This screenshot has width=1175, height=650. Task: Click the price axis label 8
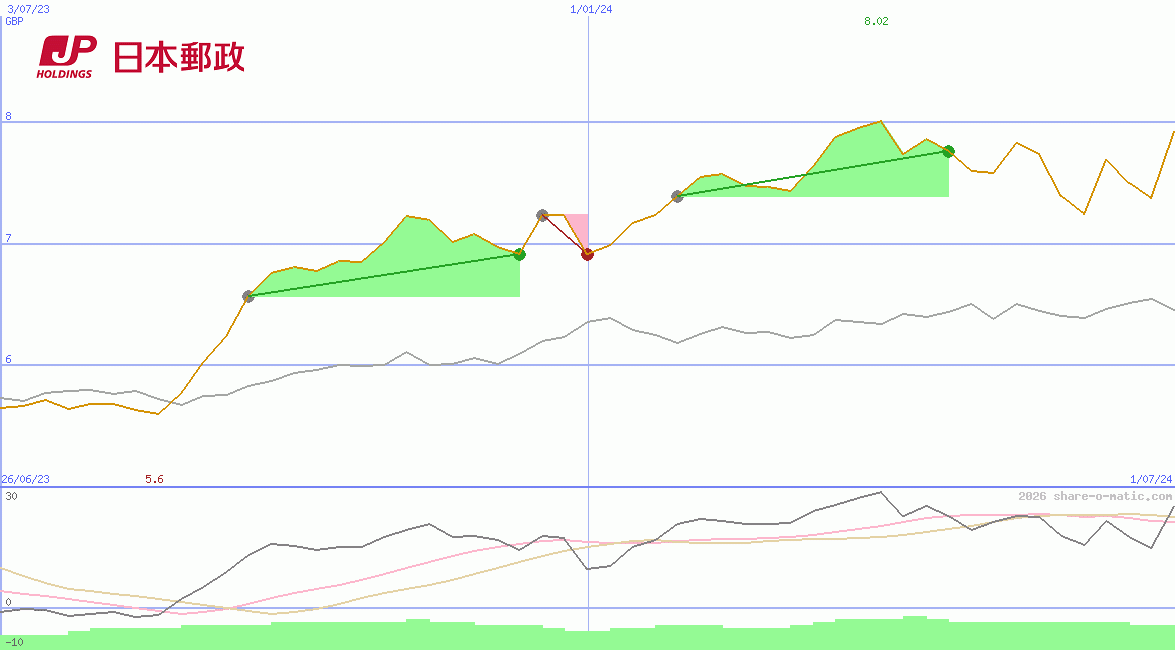click(x=9, y=116)
